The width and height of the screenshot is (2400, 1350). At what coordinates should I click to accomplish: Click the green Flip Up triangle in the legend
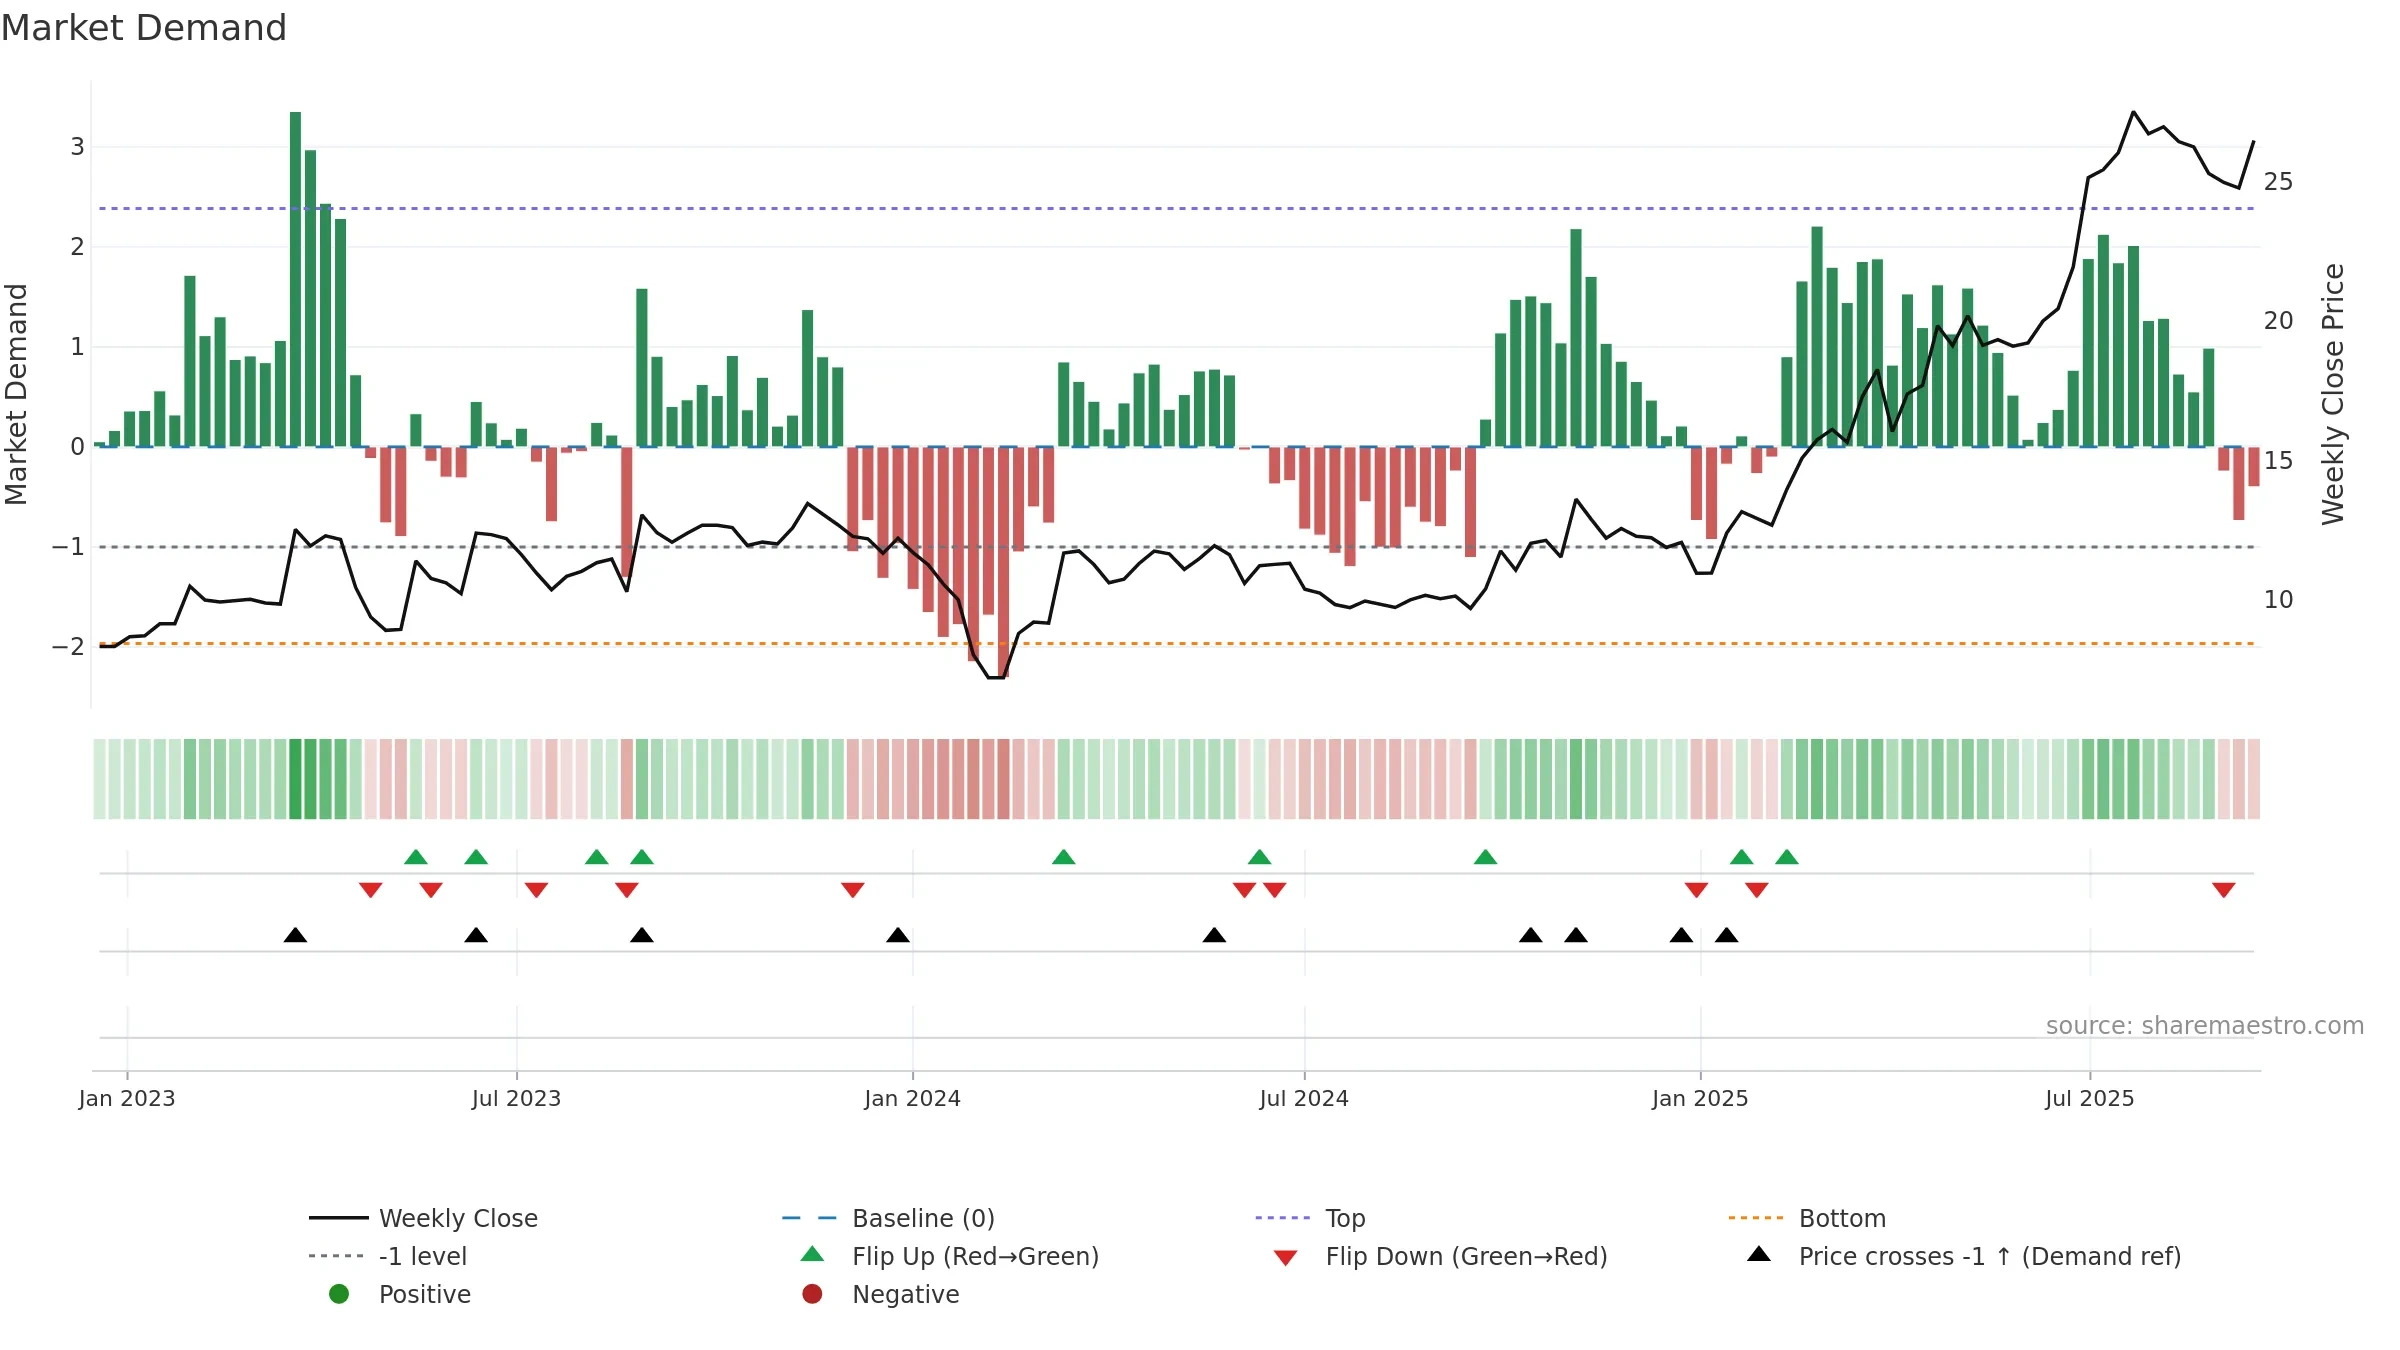[813, 1254]
